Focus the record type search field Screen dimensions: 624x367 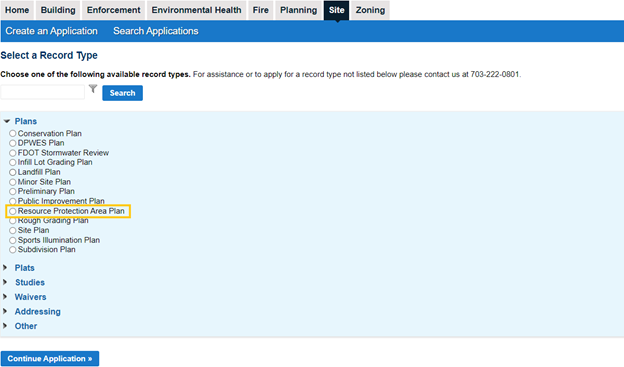point(43,92)
